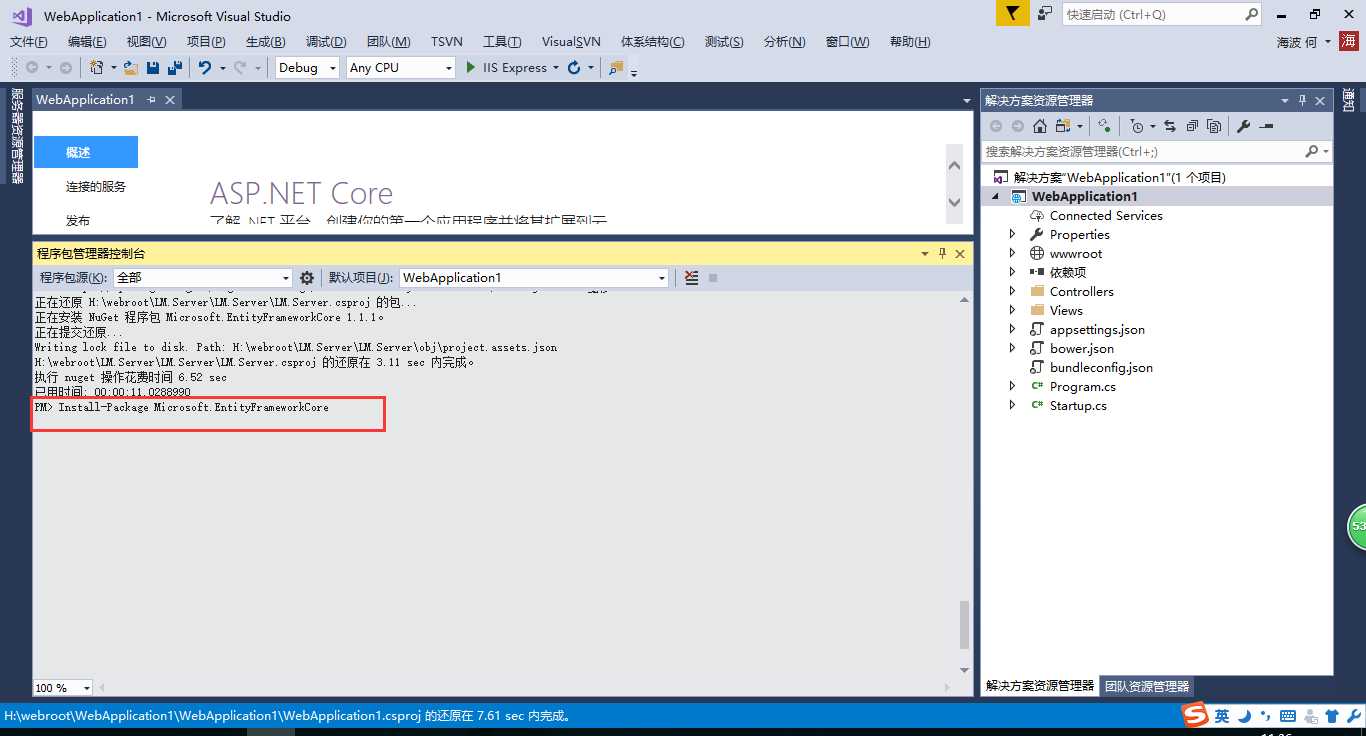The image size is (1366, 736).
Task: Open the IIS Express launch target dropdown arrow
Action: point(555,68)
